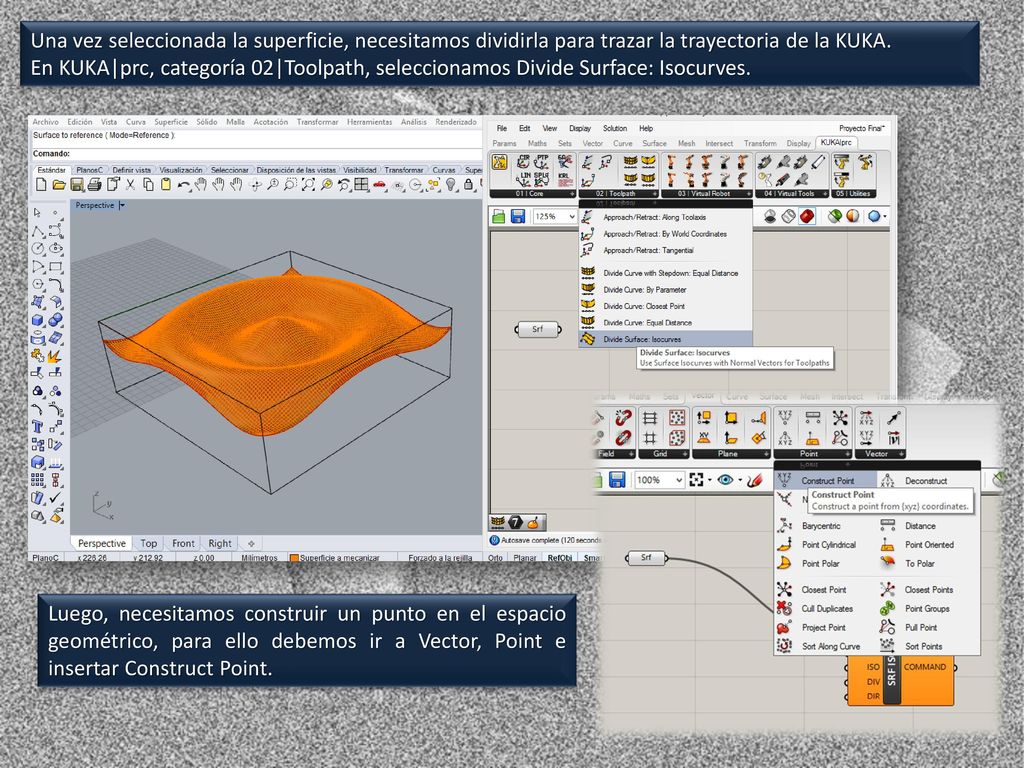Click the four-viewport layout icon in Rhino
The width and height of the screenshot is (1024, 768).
(361, 185)
